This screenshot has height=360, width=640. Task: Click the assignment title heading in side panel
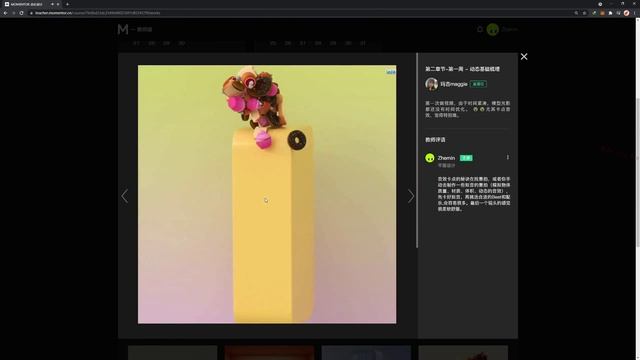coord(462,69)
